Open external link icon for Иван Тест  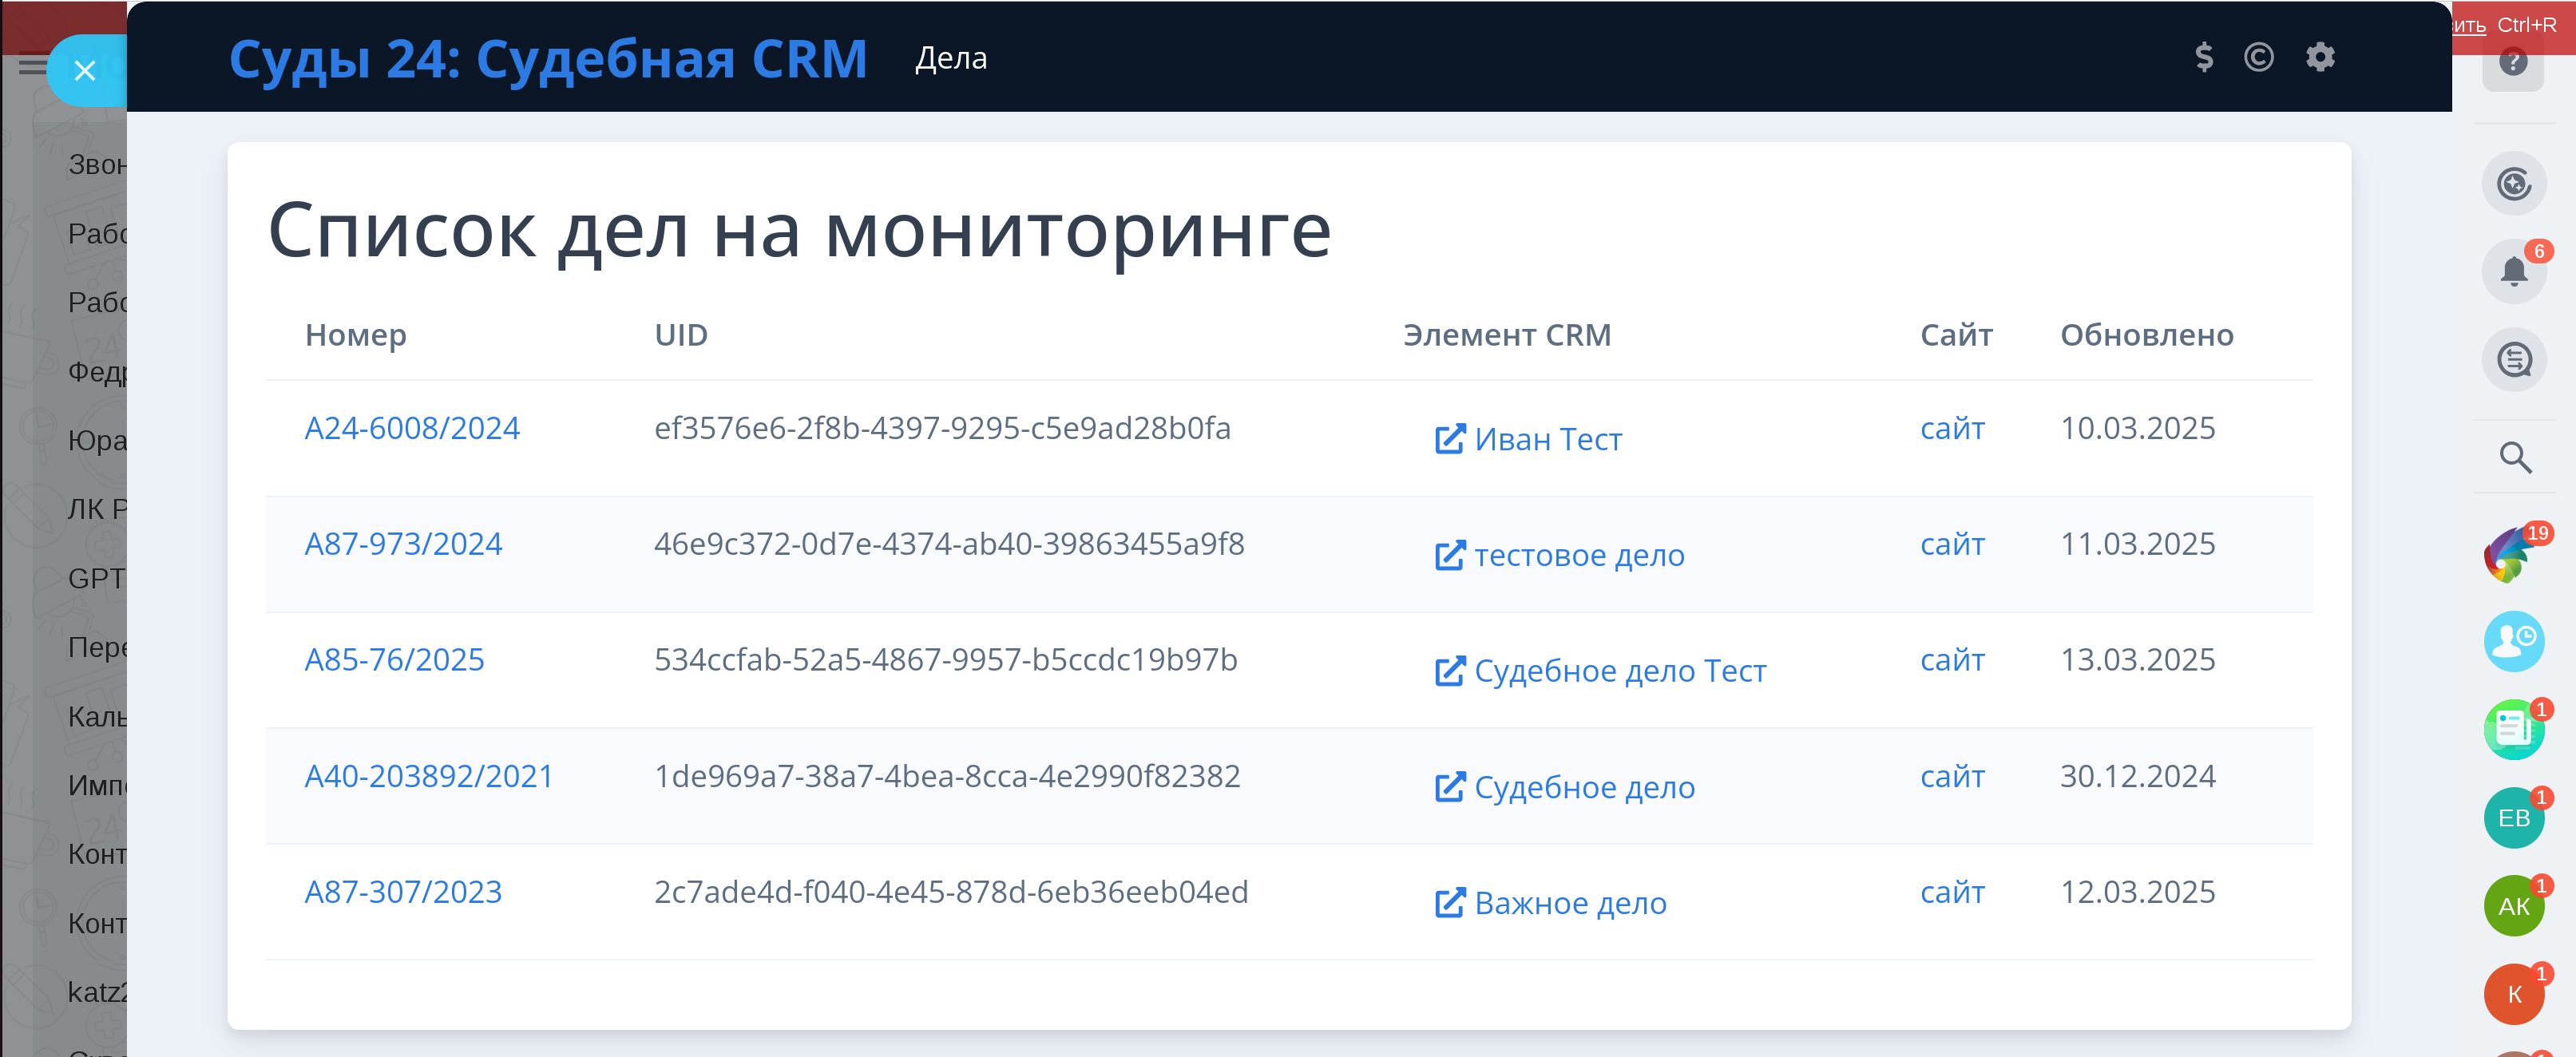[1449, 439]
